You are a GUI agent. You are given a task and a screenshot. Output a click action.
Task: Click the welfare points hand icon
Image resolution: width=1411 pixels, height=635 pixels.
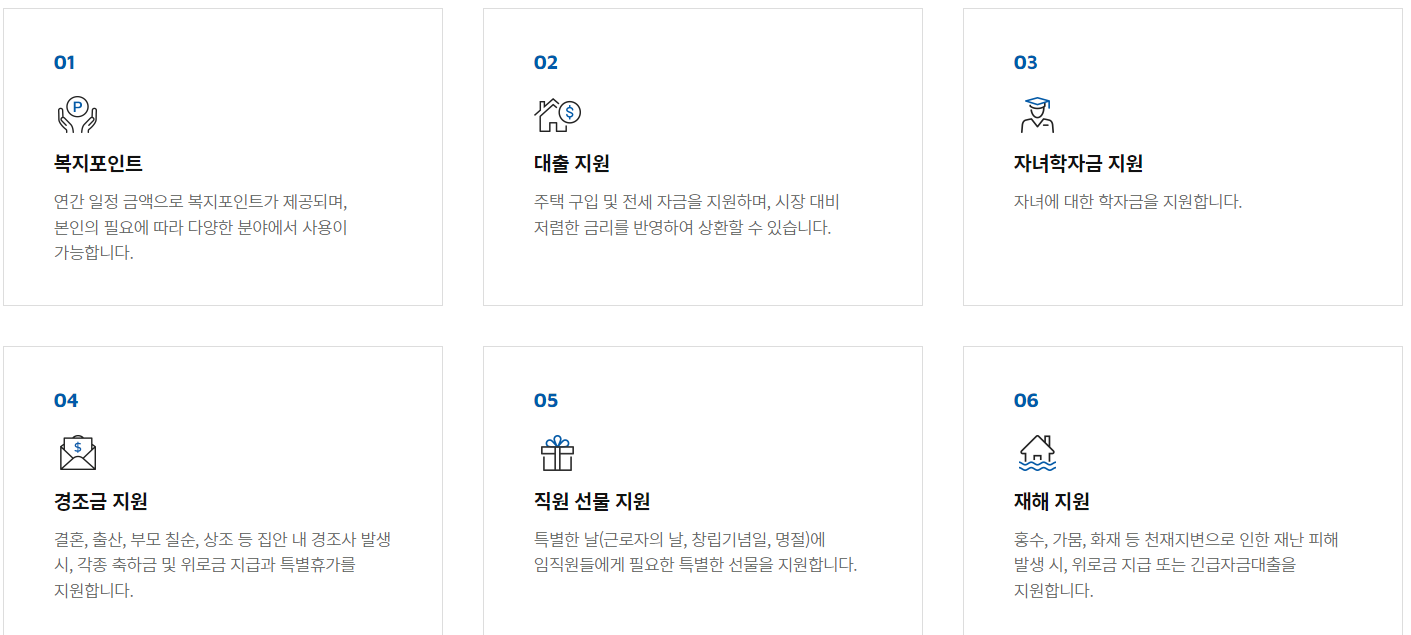coord(75,113)
